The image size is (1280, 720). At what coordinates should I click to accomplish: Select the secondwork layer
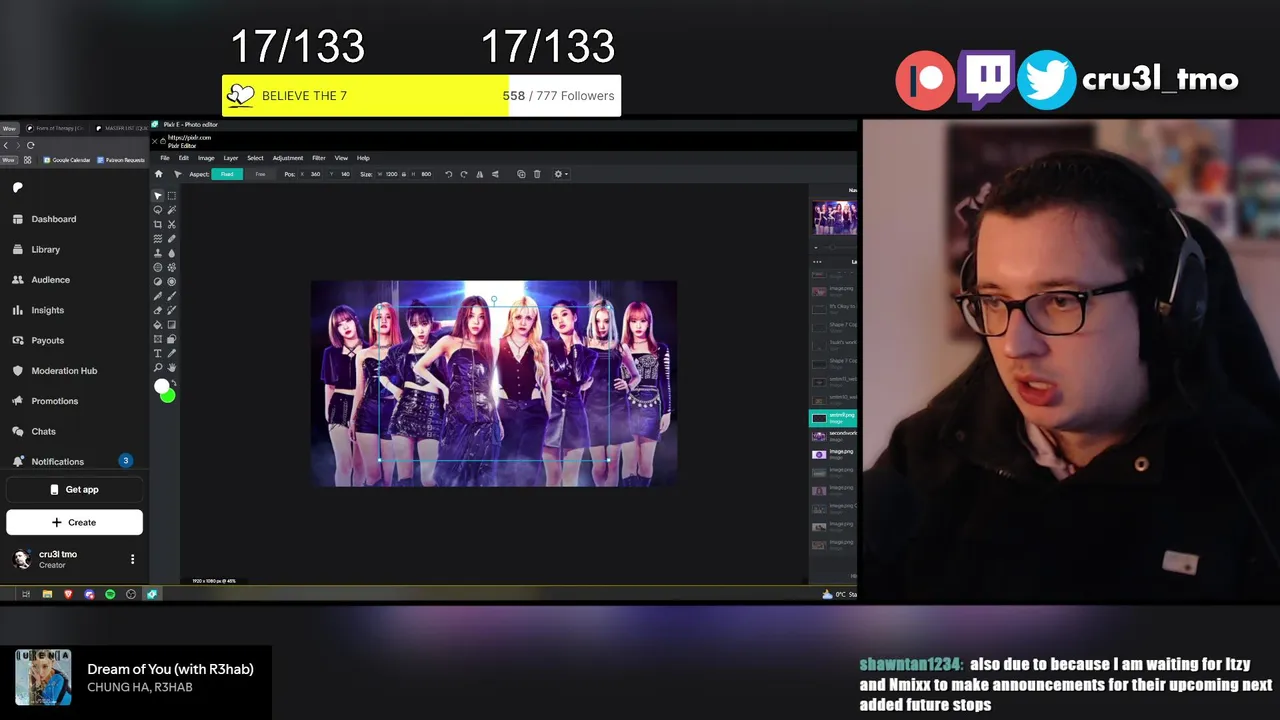coord(833,436)
